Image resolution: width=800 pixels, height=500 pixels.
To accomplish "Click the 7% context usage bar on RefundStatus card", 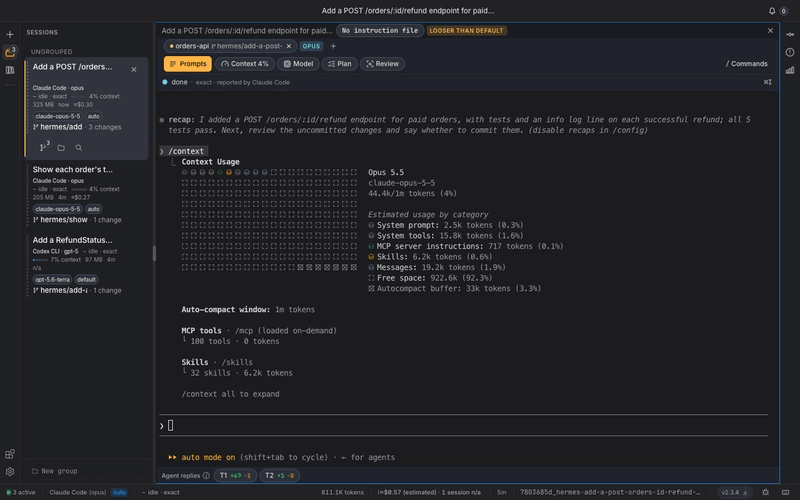I will 40,260.
